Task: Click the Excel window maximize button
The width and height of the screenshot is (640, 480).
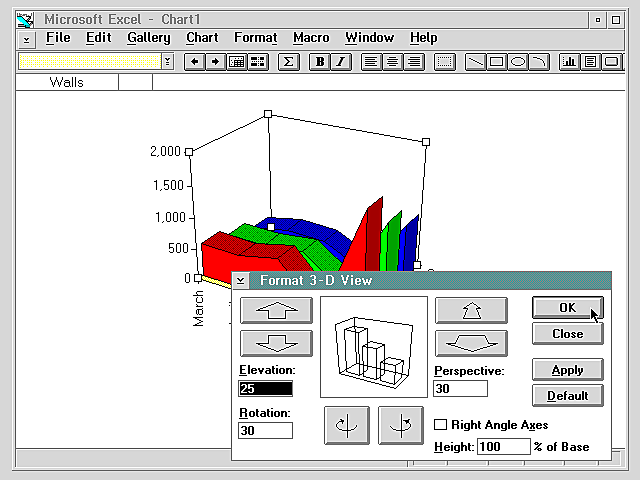Action: 616,20
